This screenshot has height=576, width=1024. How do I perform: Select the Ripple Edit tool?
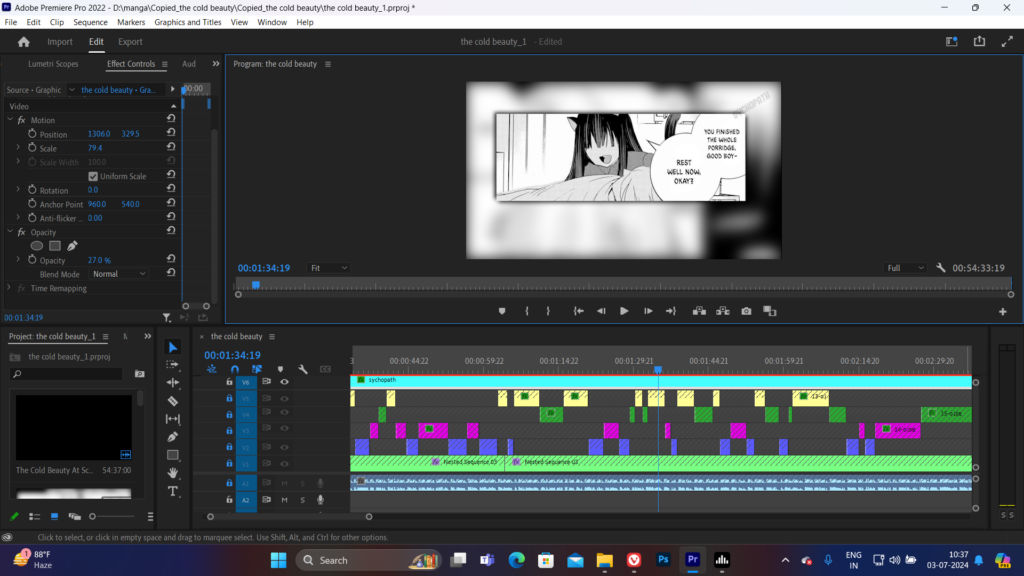coord(172,383)
